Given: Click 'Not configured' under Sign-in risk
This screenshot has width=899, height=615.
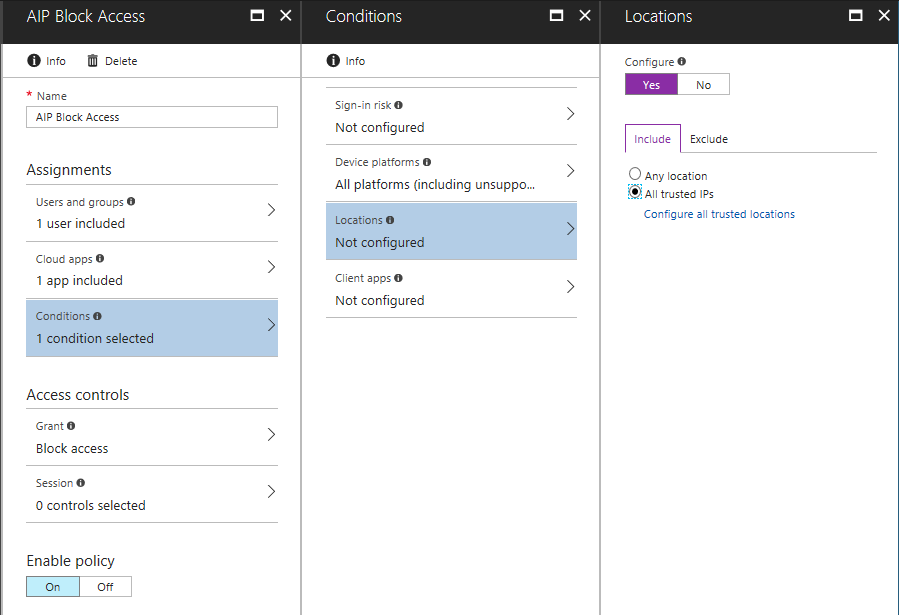Looking at the screenshot, I should (x=380, y=127).
